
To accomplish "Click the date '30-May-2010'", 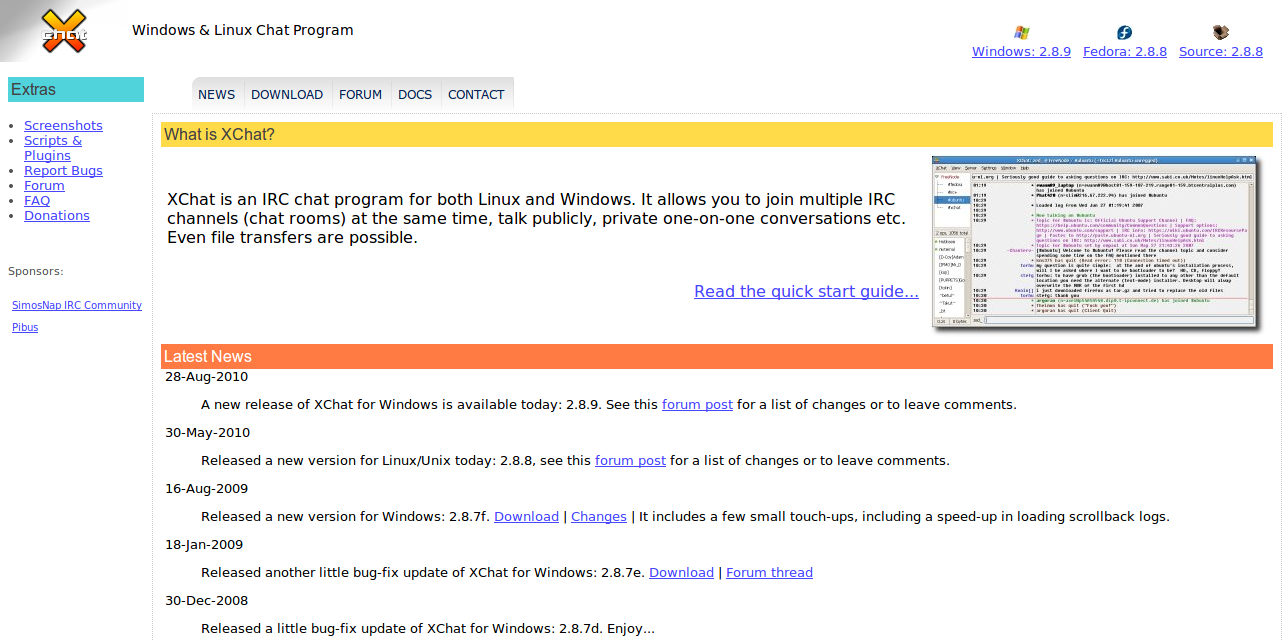I will point(208,433).
